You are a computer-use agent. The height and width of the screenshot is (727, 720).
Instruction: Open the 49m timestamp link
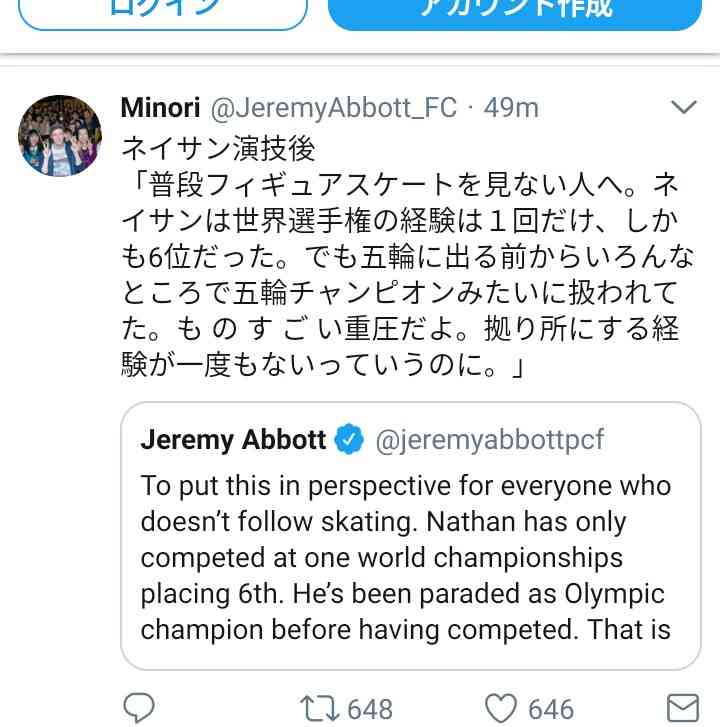[x=511, y=108]
